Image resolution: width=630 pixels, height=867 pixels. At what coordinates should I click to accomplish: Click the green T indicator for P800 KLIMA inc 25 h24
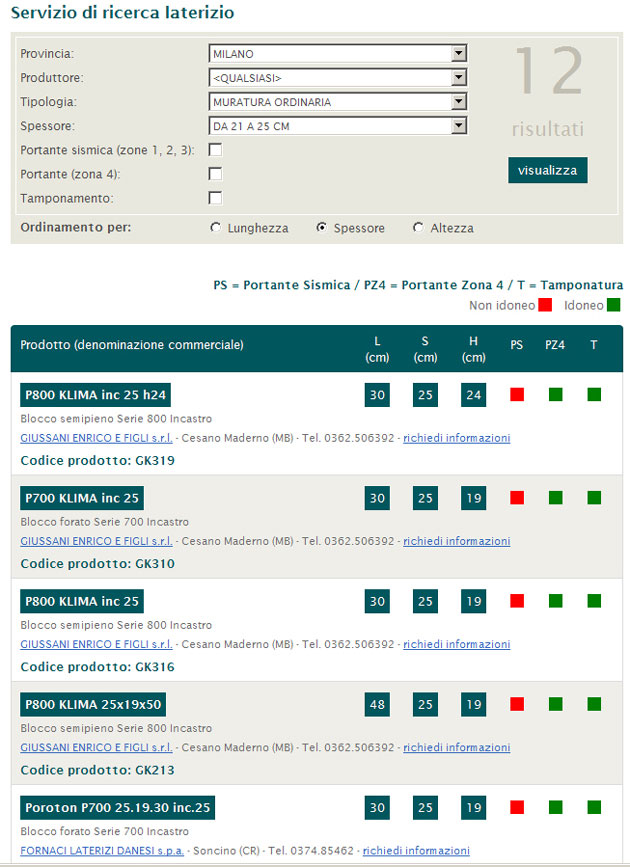594,394
